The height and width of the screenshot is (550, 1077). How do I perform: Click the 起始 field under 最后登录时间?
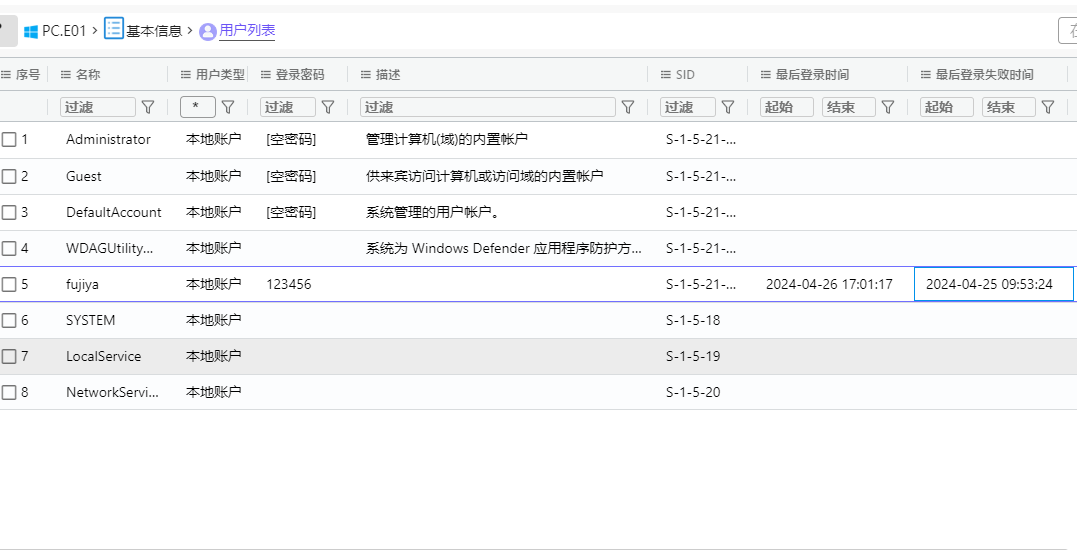pyautogui.click(x=787, y=107)
